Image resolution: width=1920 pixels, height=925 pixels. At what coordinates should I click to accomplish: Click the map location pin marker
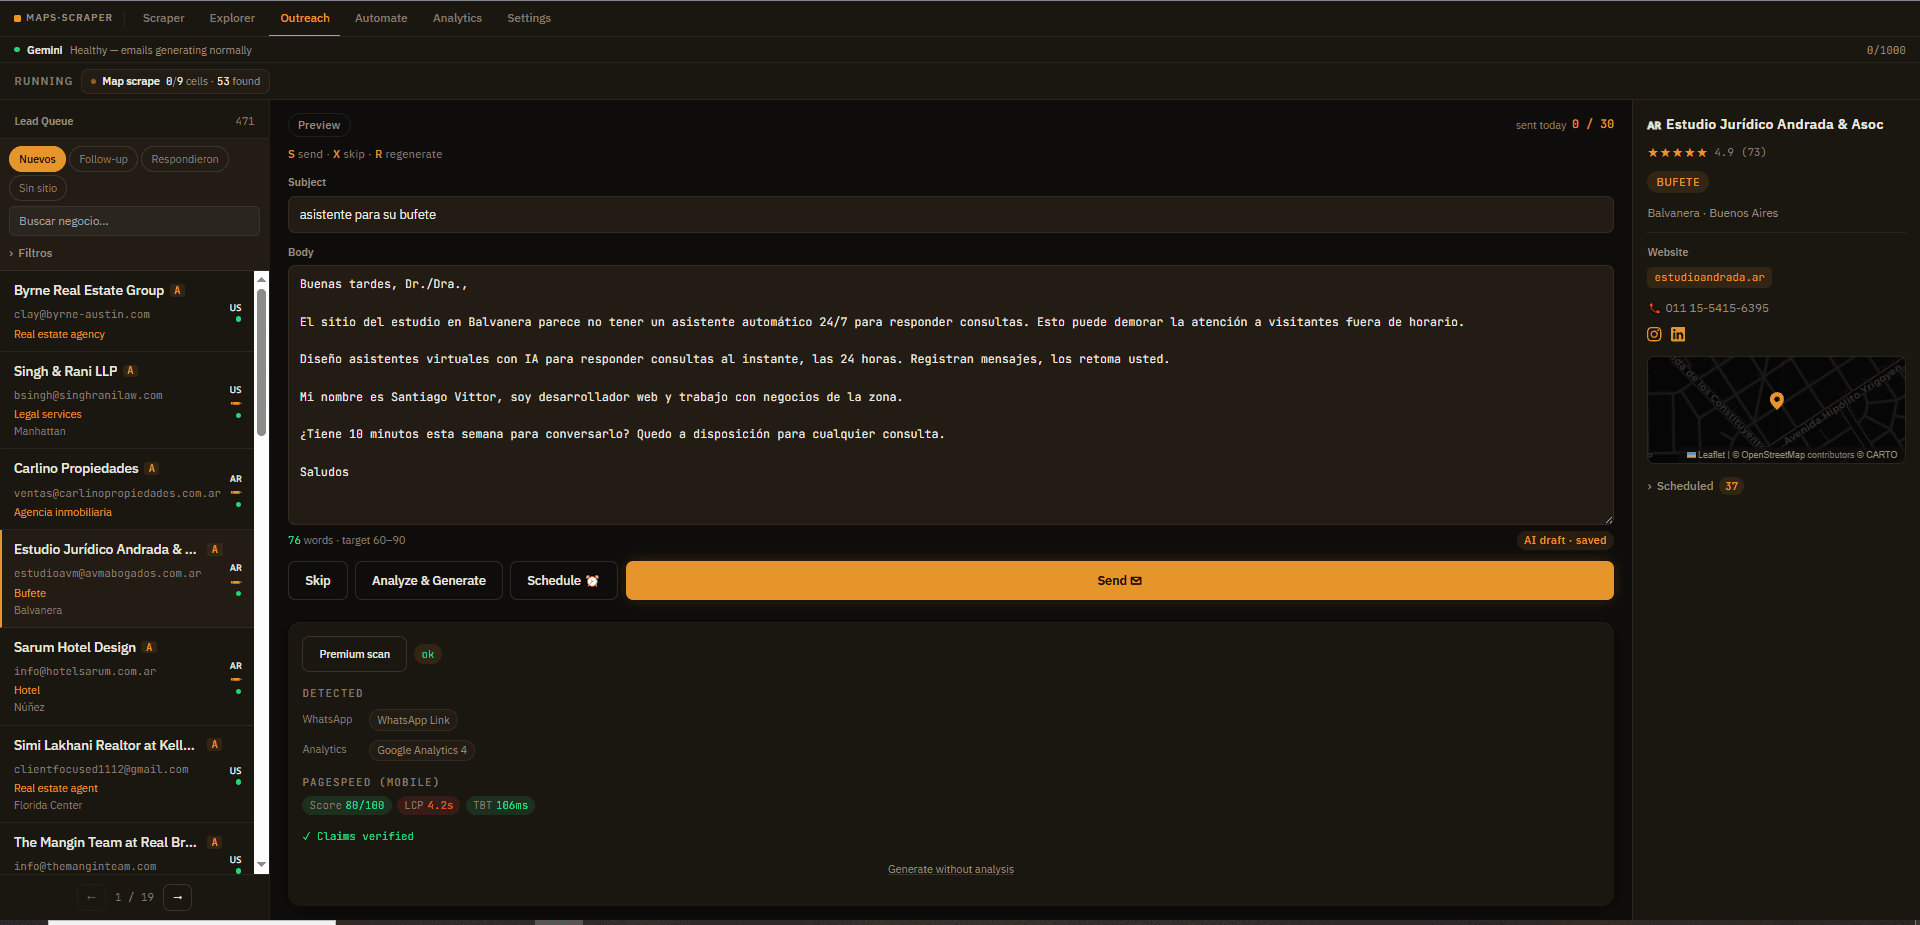(x=1776, y=400)
